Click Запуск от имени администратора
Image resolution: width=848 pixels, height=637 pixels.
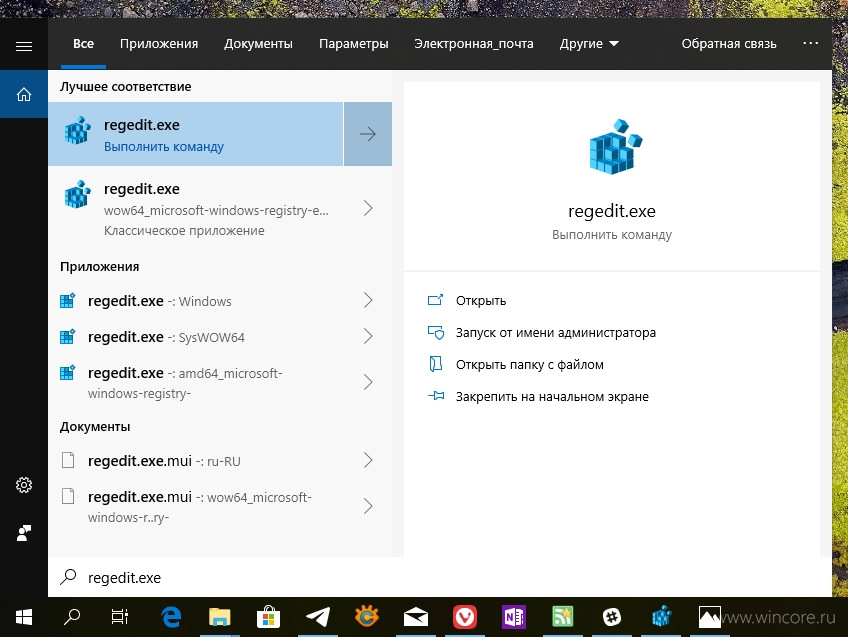coord(556,333)
